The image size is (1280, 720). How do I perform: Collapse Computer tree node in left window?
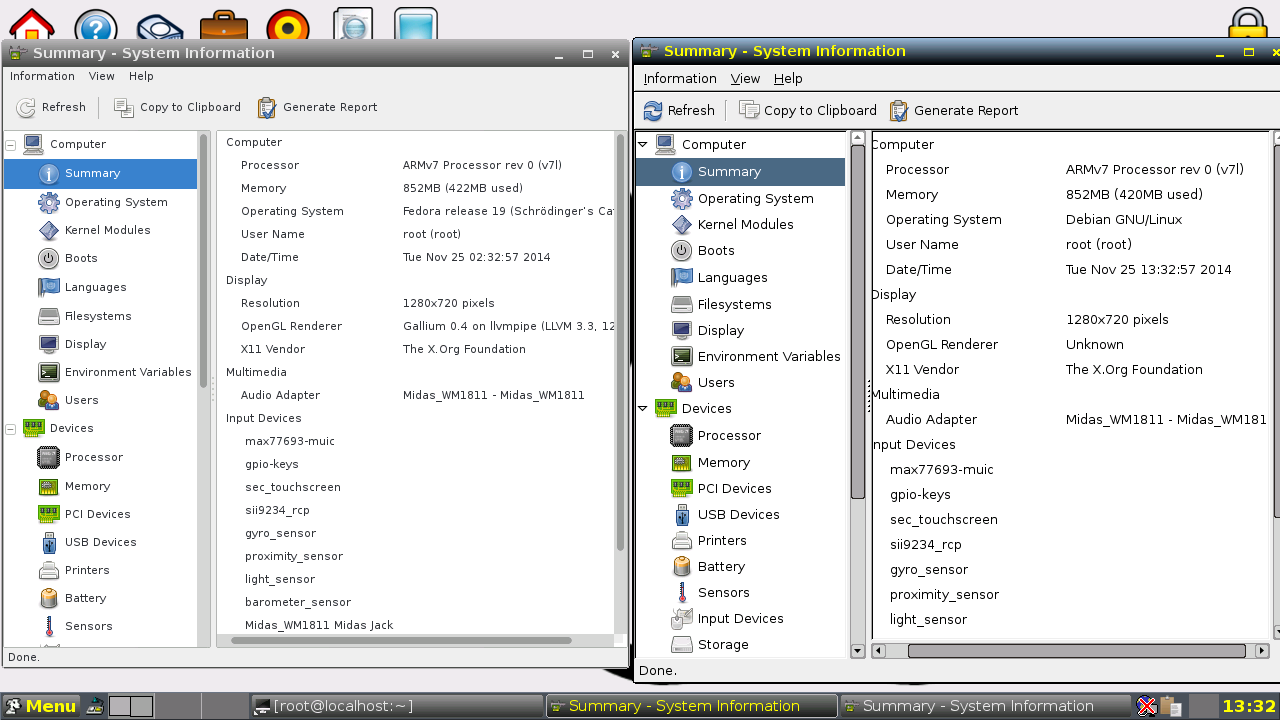click(11, 144)
